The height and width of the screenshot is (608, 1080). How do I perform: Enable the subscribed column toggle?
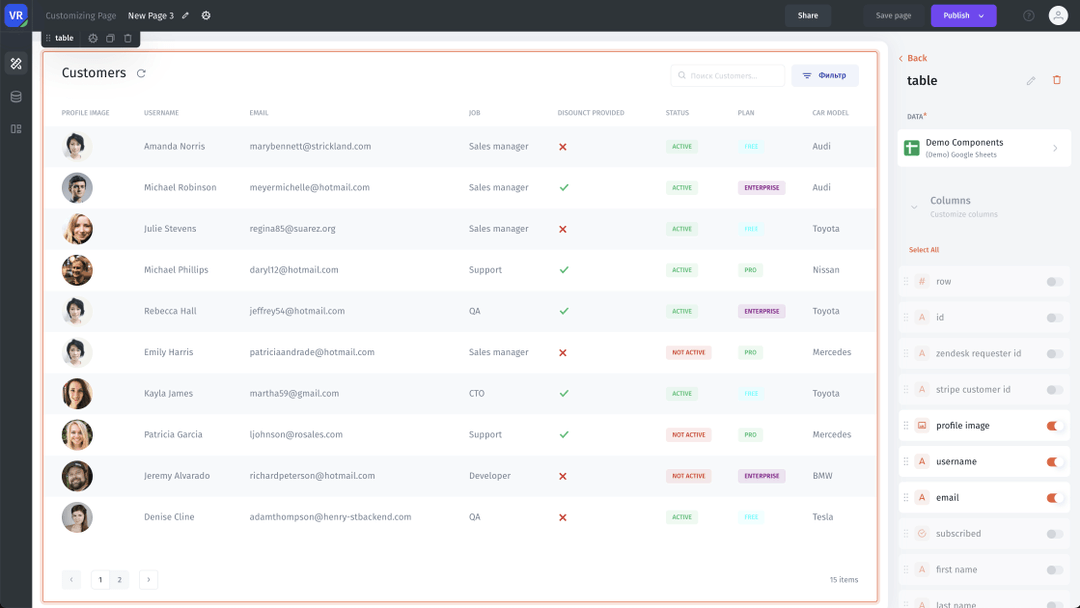tap(1053, 533)
